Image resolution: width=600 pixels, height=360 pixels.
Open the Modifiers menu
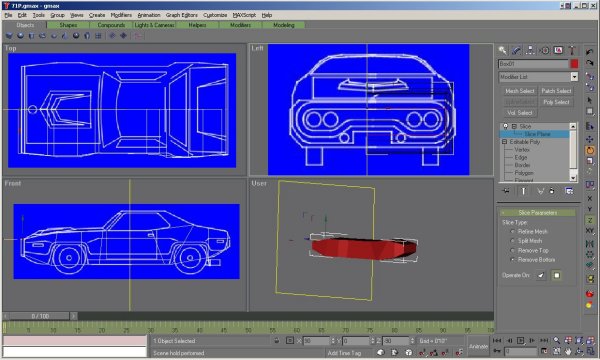(x=121, y=15)
